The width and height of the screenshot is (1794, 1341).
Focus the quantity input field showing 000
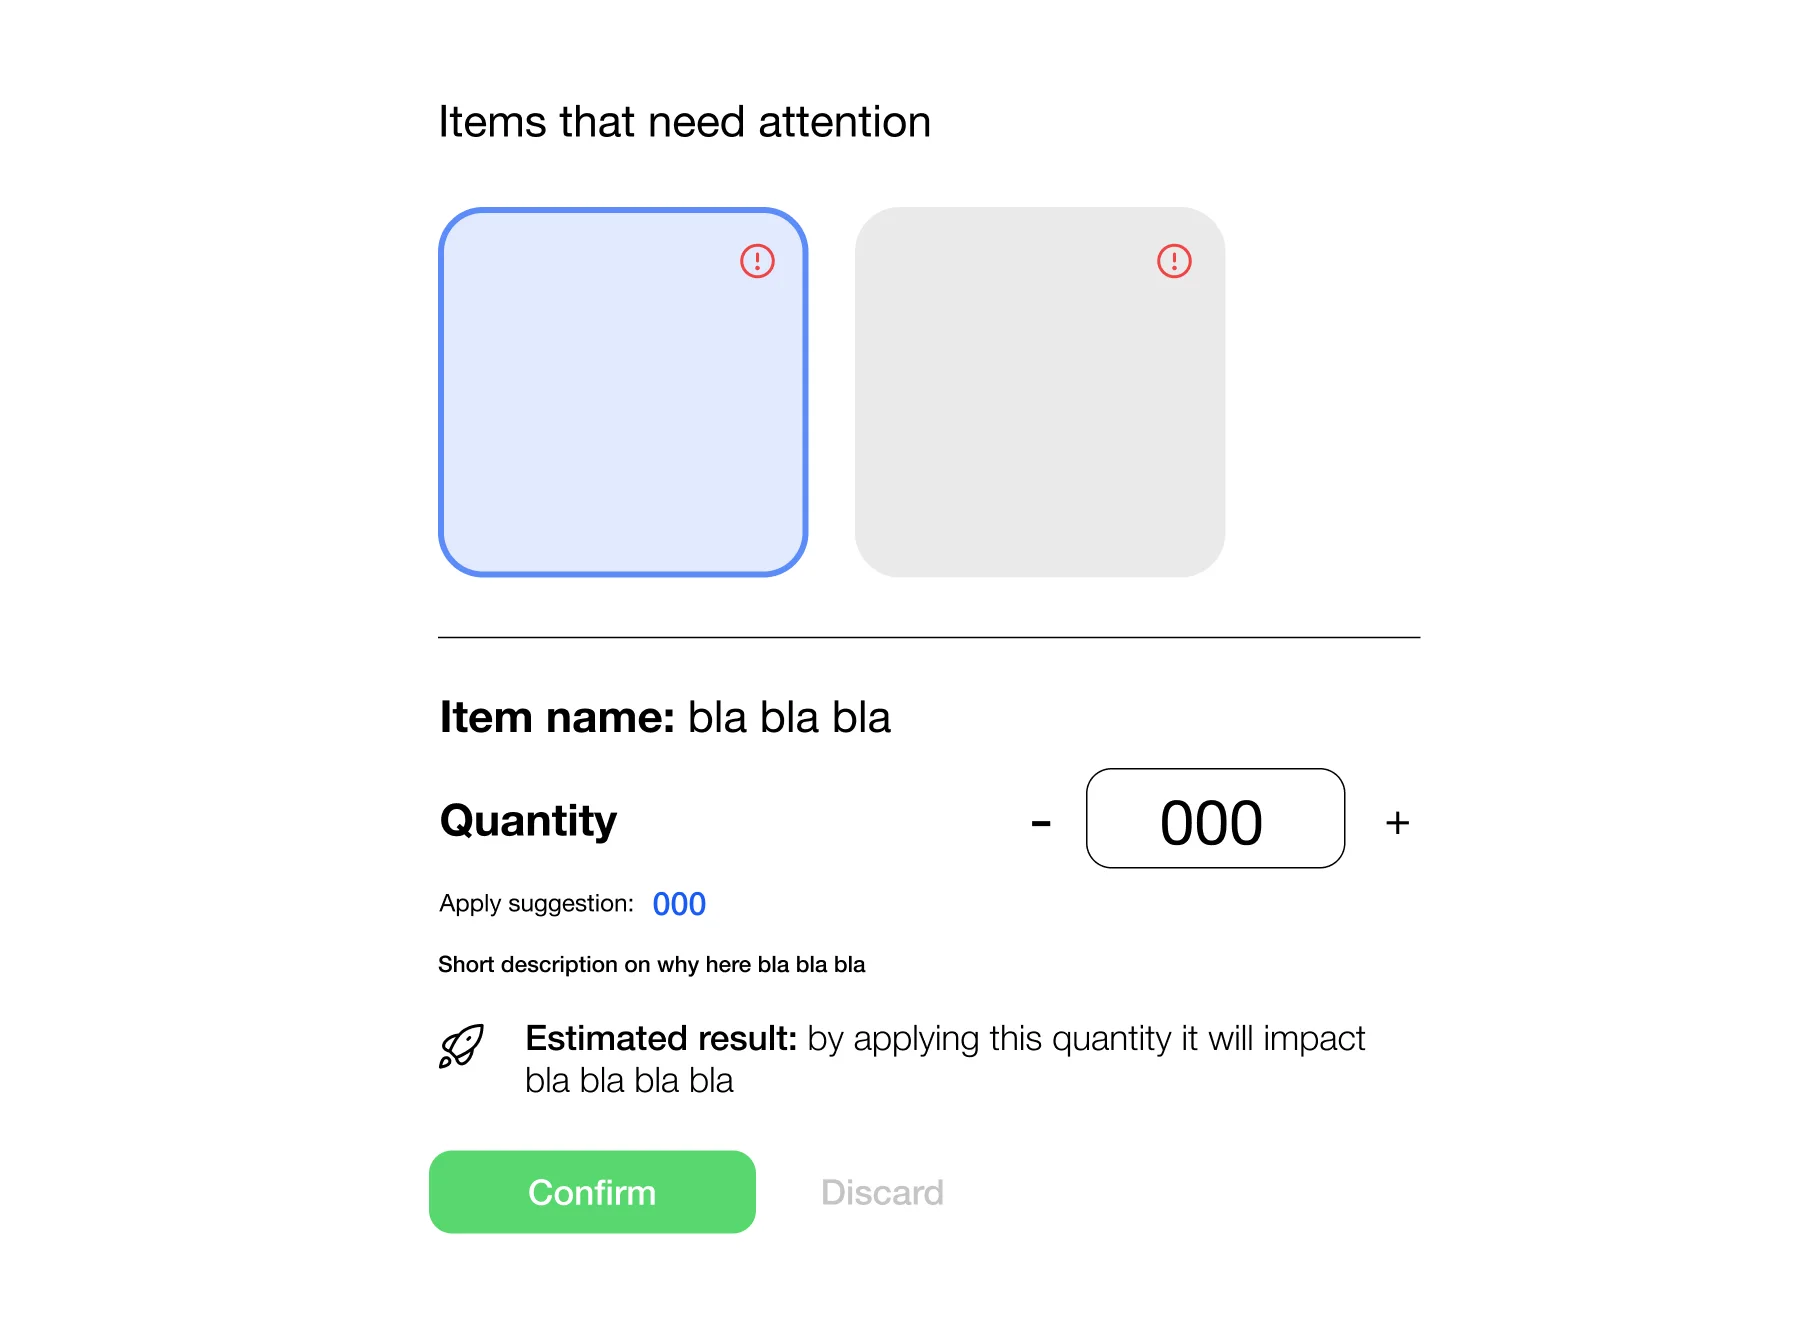pyautogui.click(x=1215, y=818)
